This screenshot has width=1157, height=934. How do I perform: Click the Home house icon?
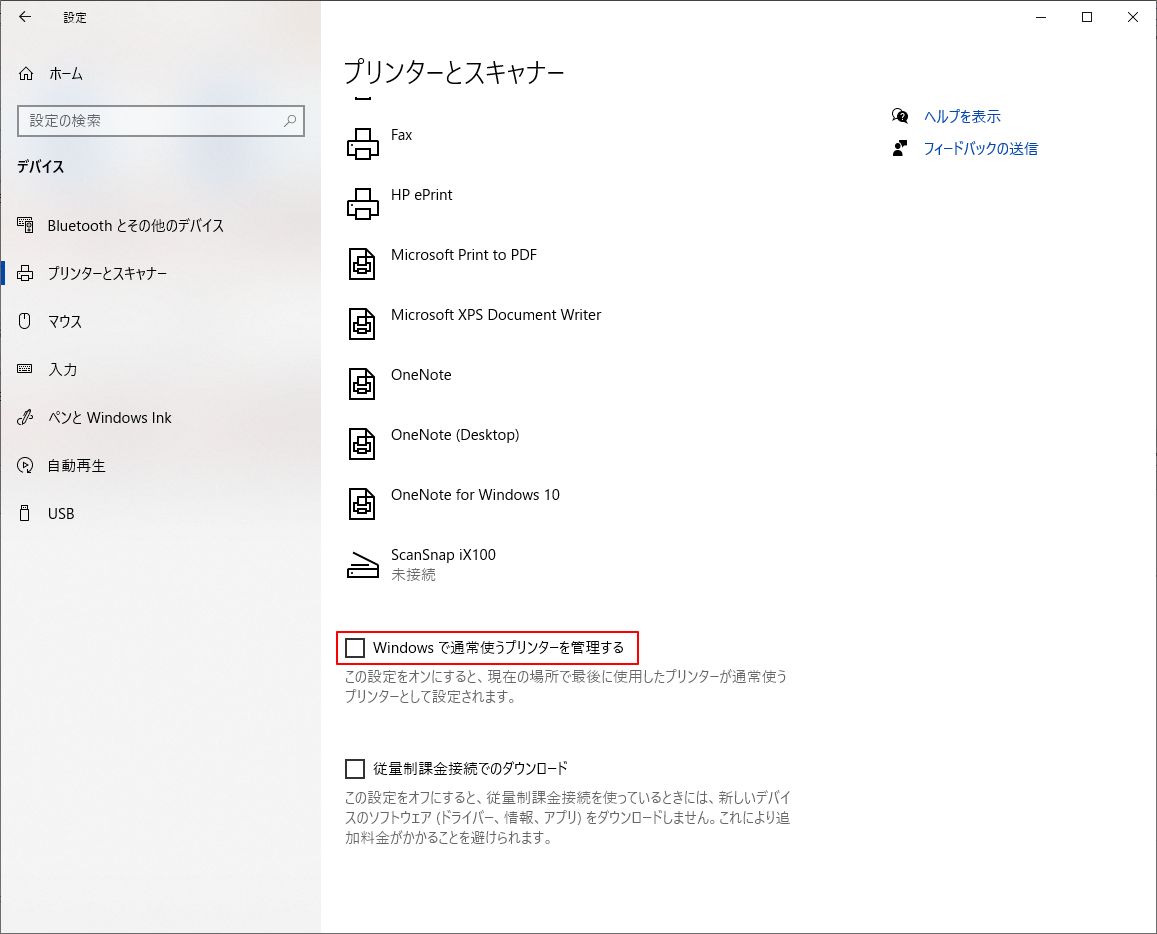pyautogui.click(x=26, y=74)
